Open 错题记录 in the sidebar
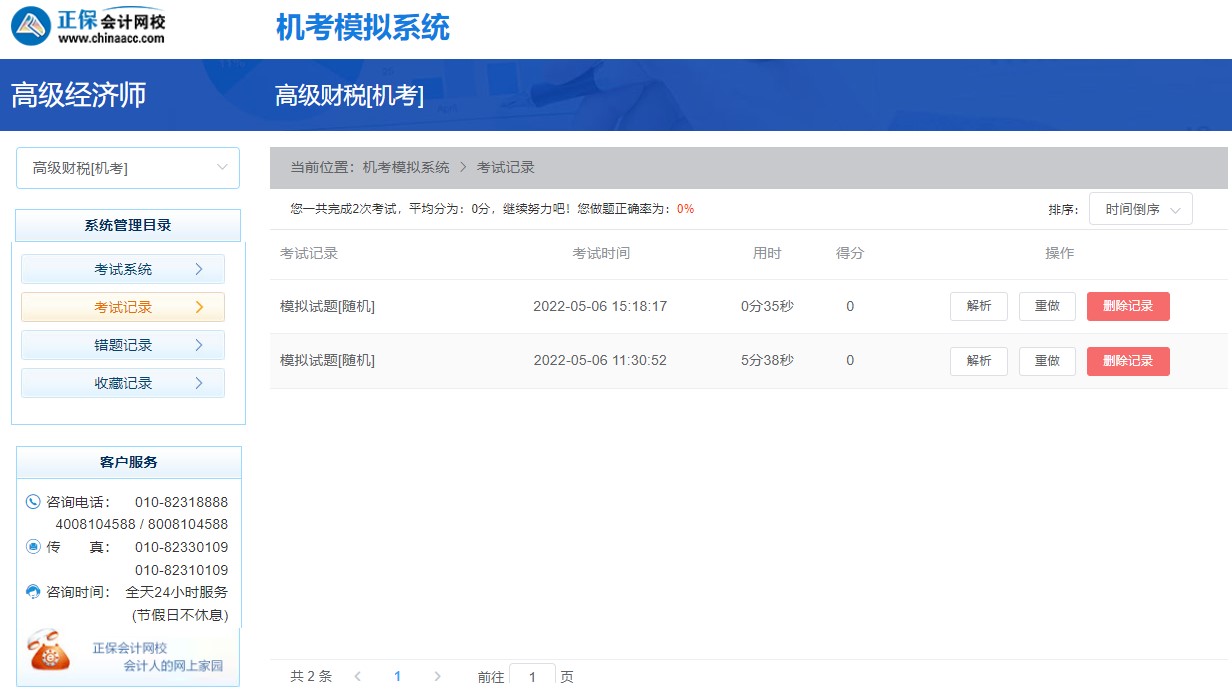Viewport: 1232px width, 691px height. [x=123, y=345]
